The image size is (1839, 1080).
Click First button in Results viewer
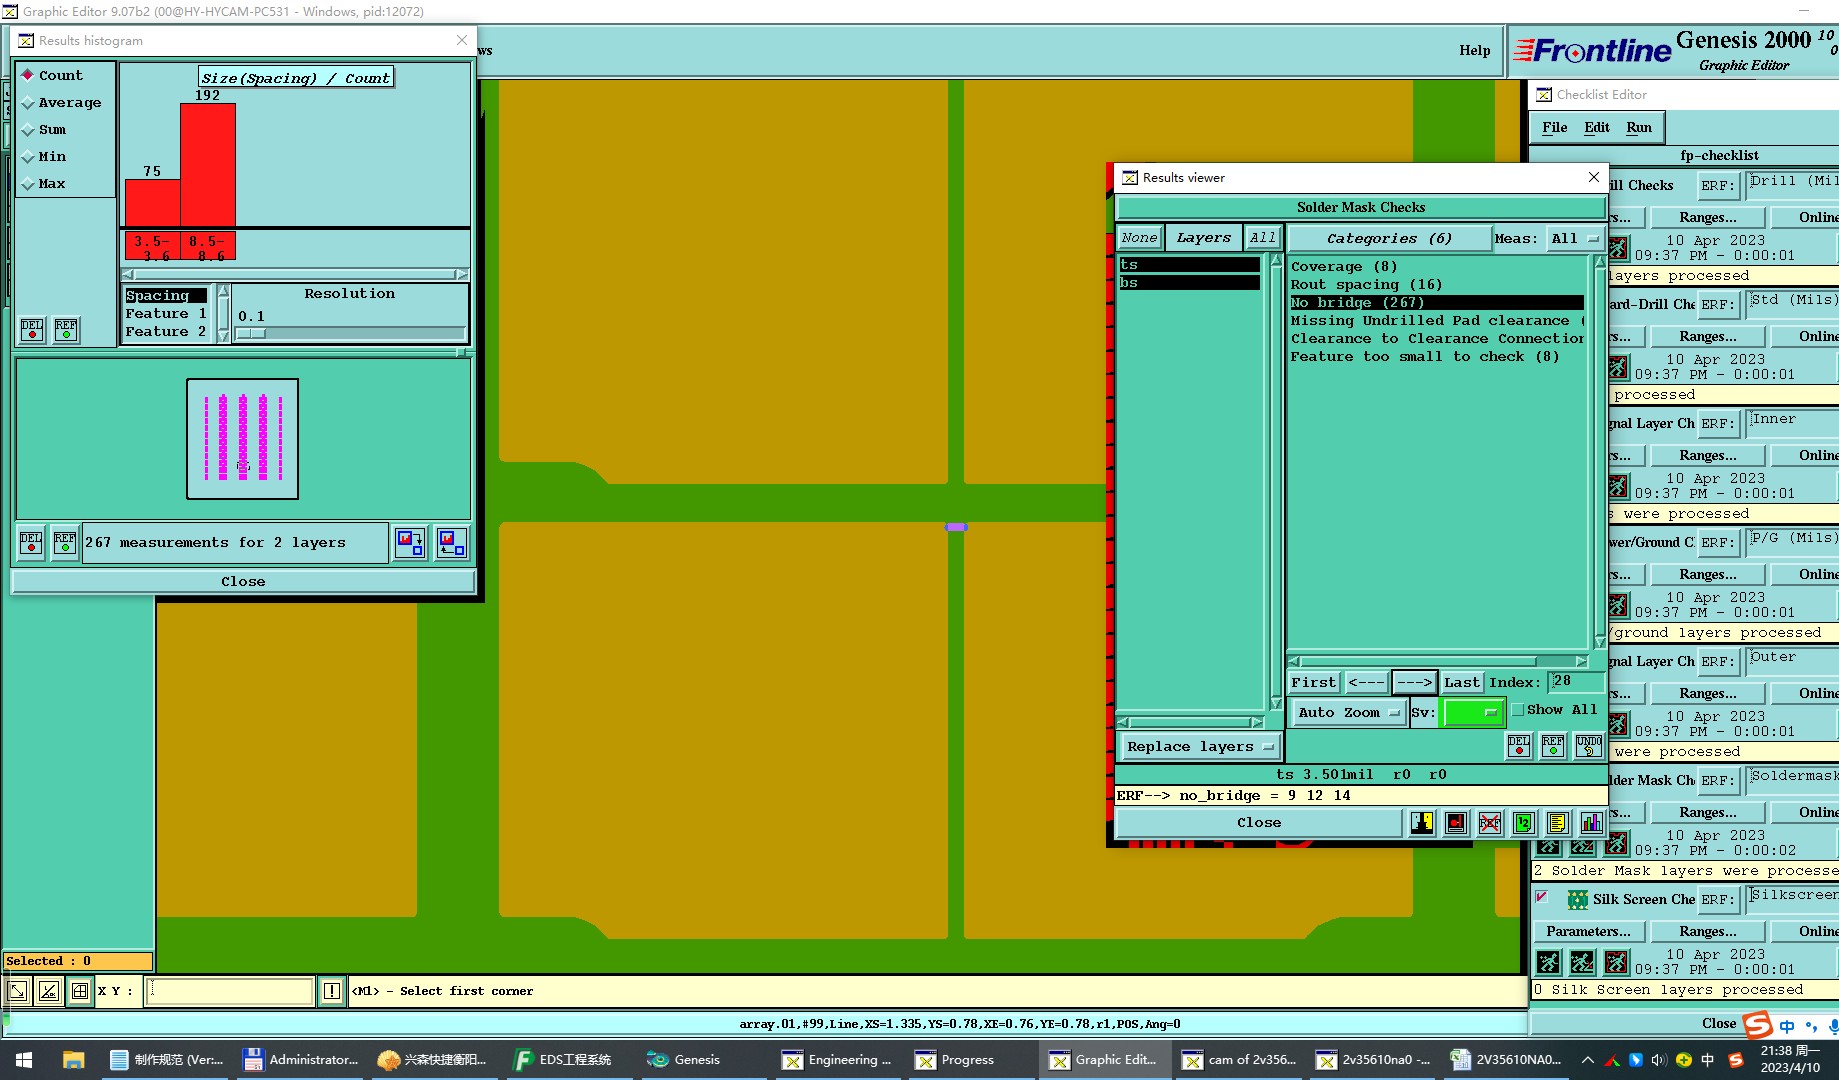pos(1313,682)
